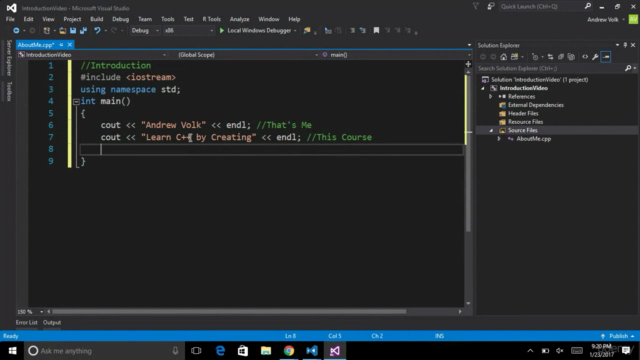Click the feedback icon beside Quick Launch
Image resolution: width=640 pixels, height=360 pixels.
(491, 6)
